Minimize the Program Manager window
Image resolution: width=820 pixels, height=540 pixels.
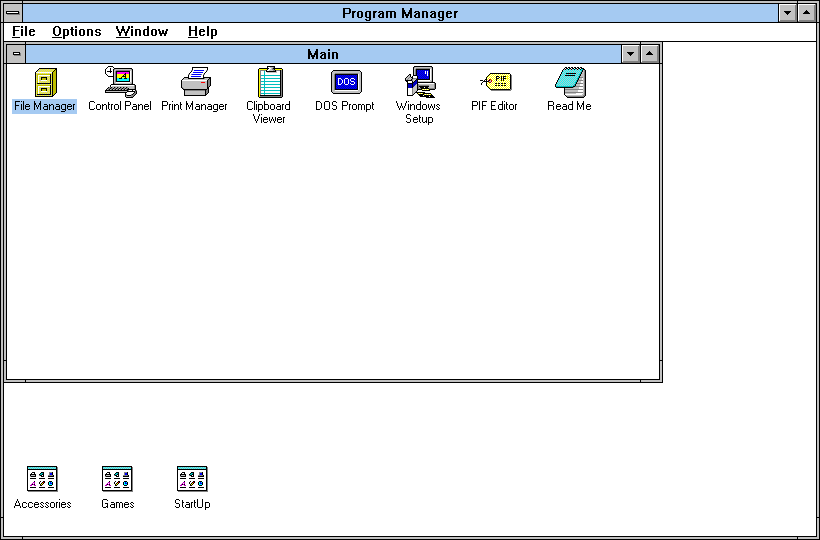click(x=788, y=13)
